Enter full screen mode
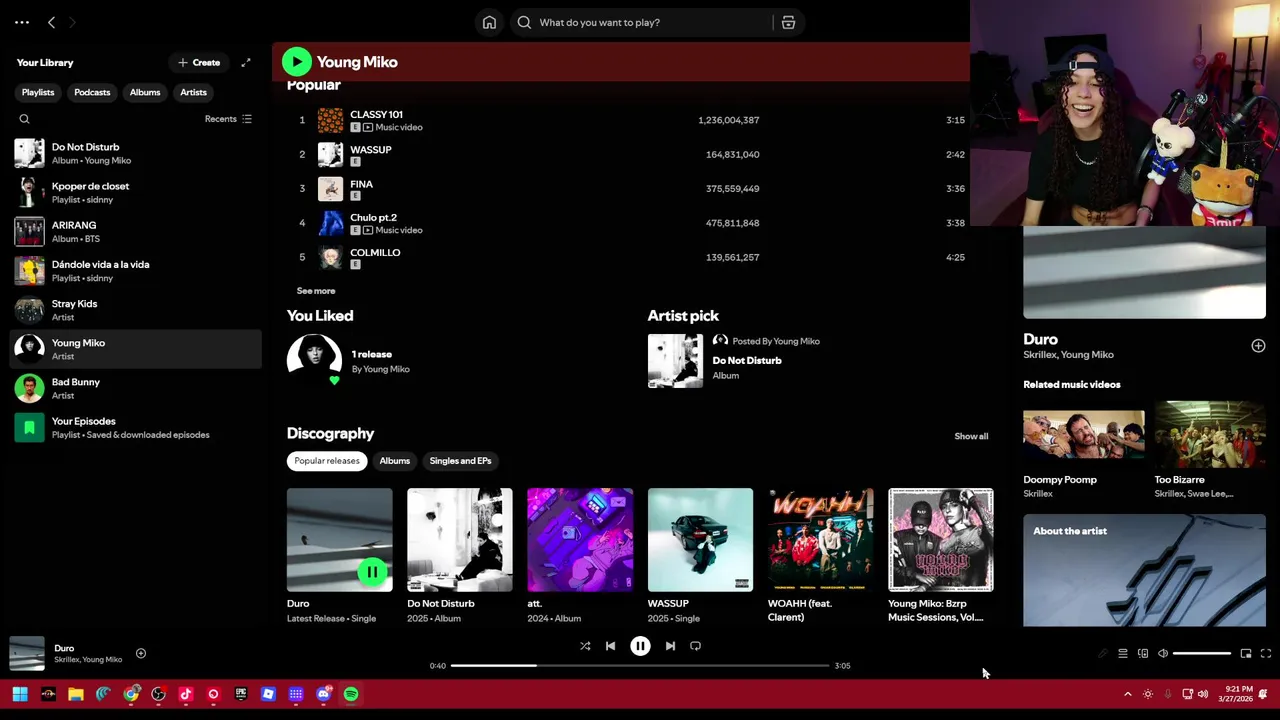 click(1266, 654)
